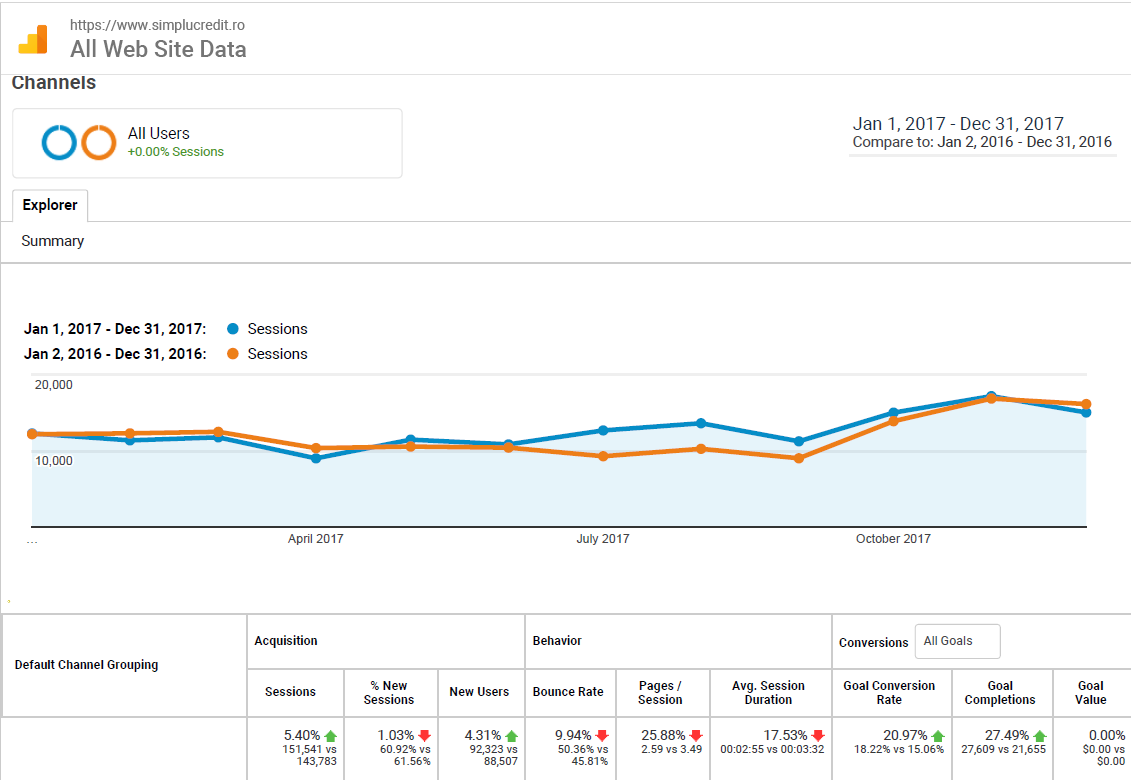1131x780 pixels.
Task: Click the Google Analytics logo icon
Action: (33, 38)
